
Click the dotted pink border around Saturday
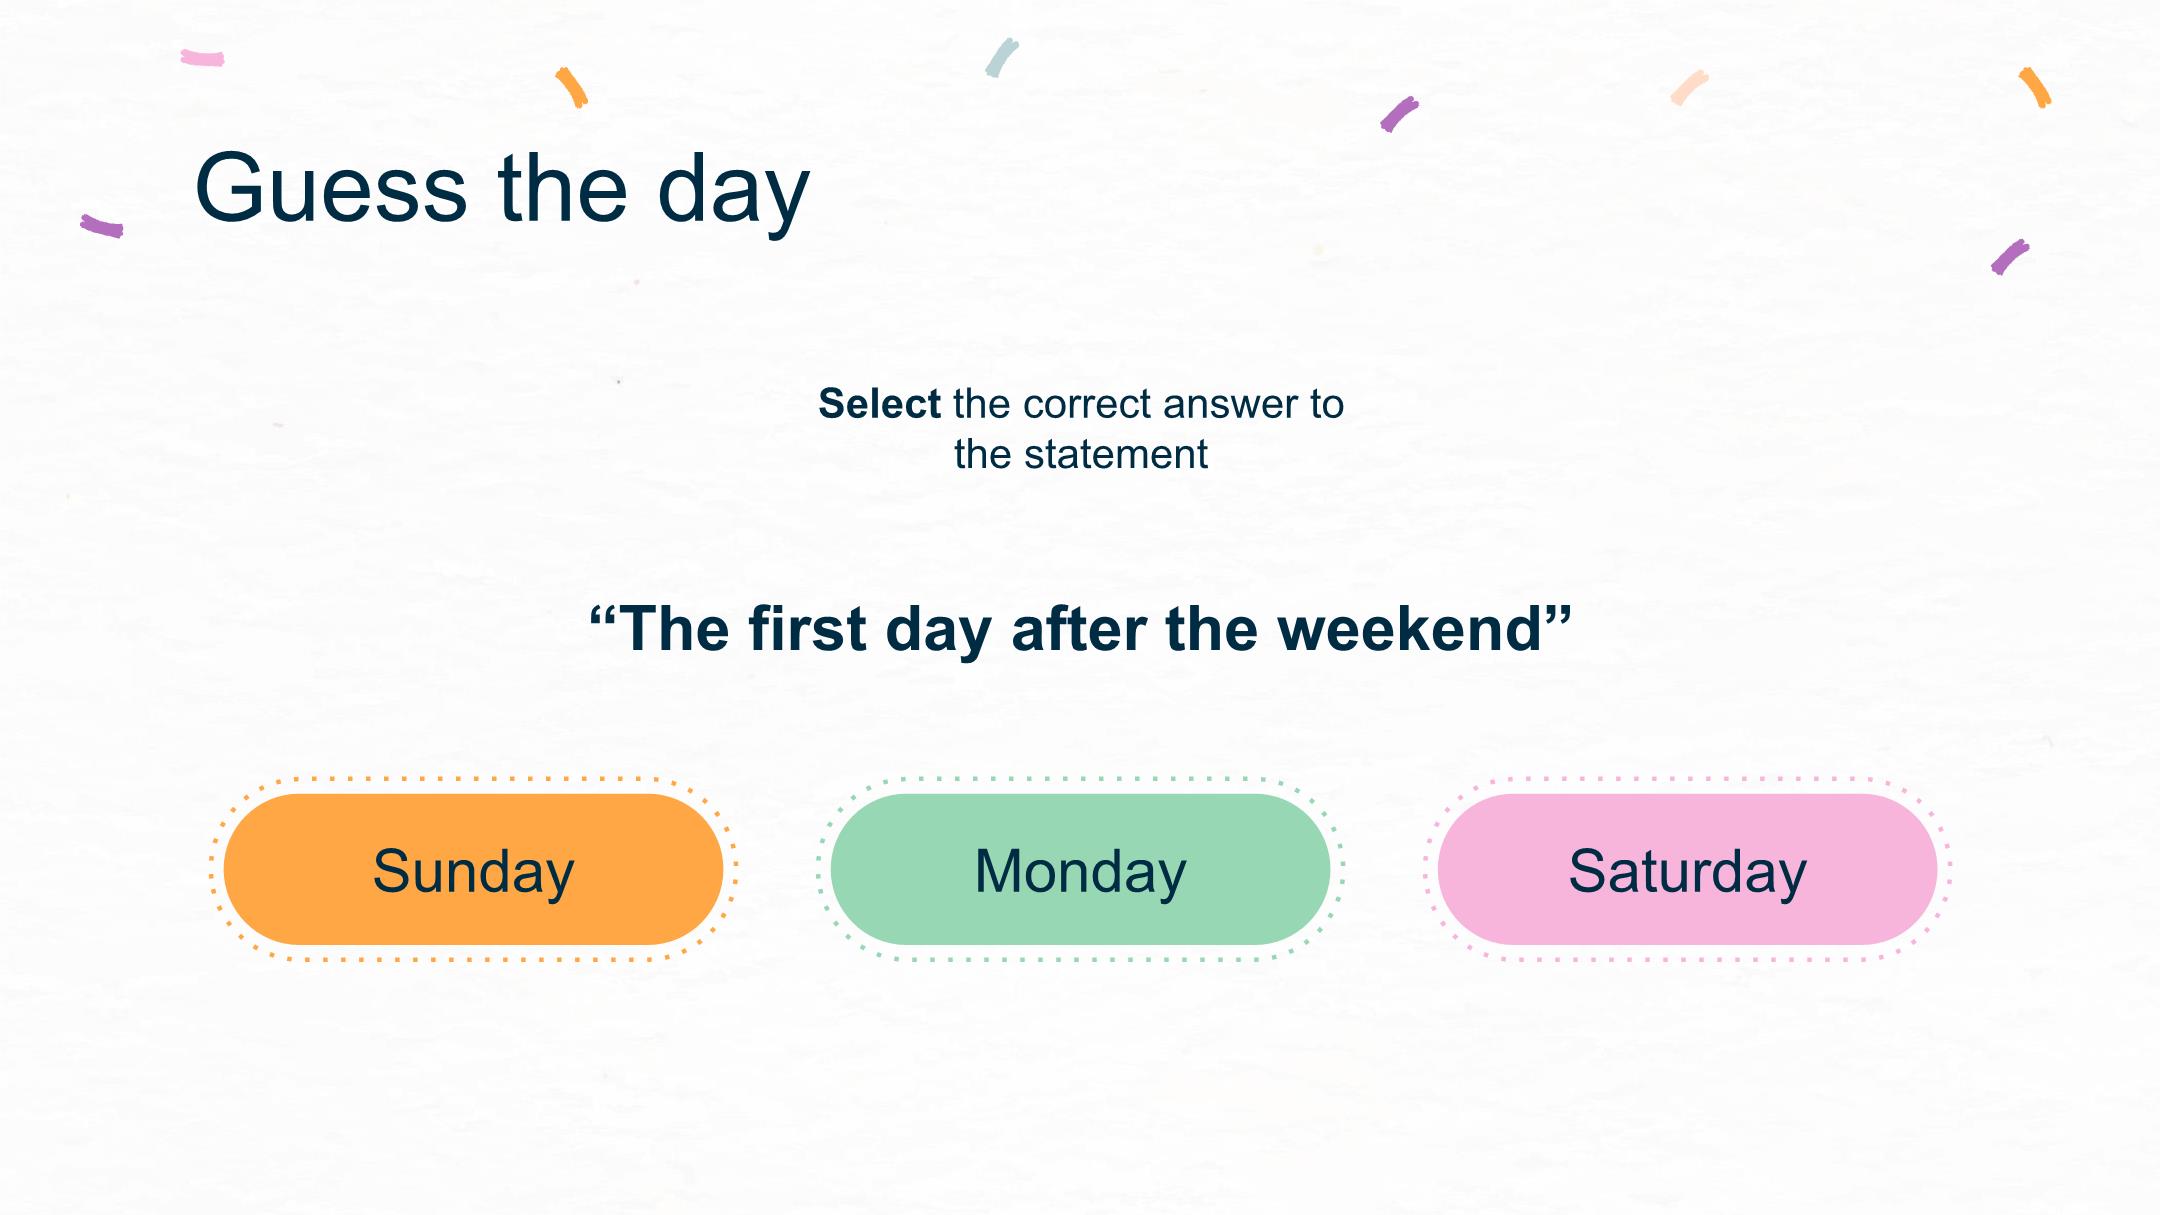(x=1687, y=778)
